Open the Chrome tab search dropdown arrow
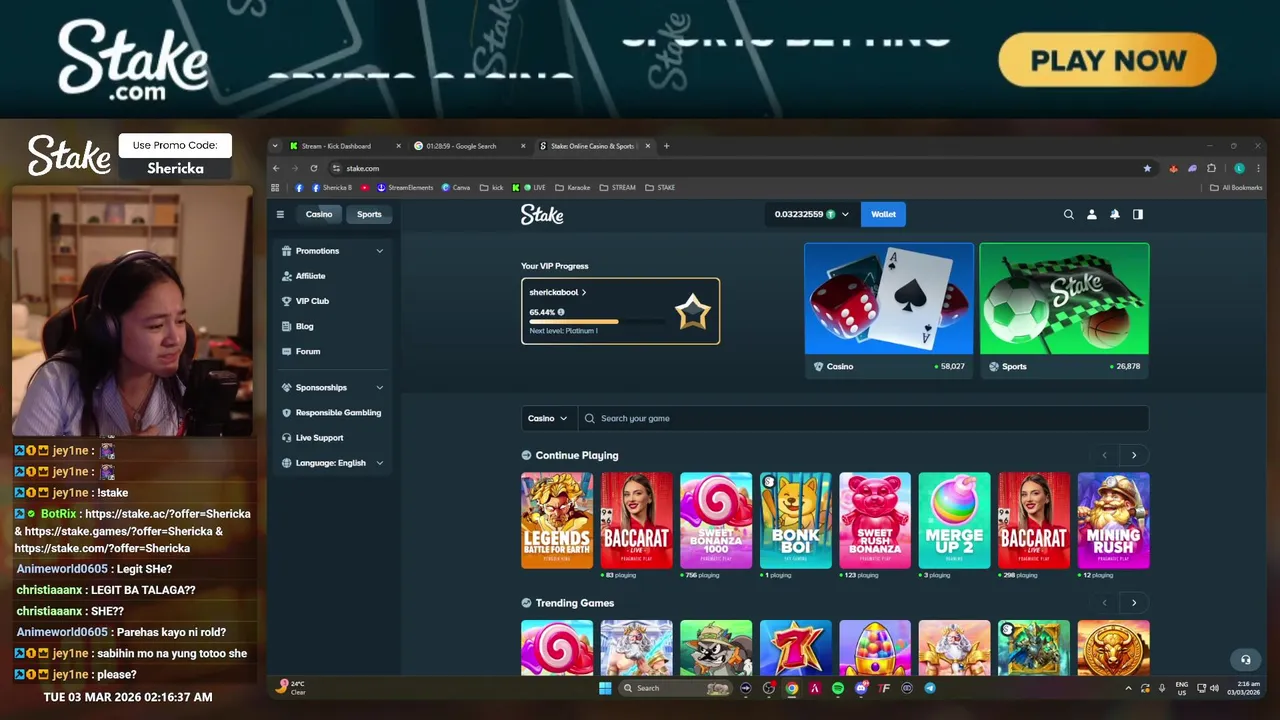This screenshot has height=720, width=1280. click(275, 146)
